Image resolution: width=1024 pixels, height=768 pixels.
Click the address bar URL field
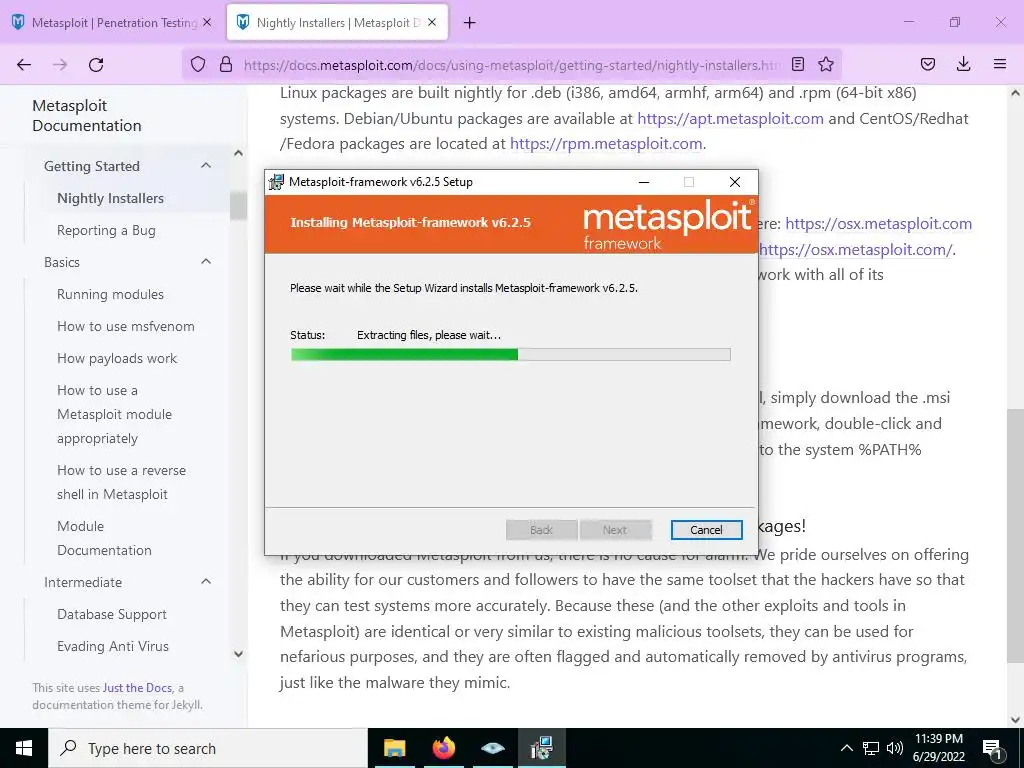pyautogui.click(x=512, y=65)
